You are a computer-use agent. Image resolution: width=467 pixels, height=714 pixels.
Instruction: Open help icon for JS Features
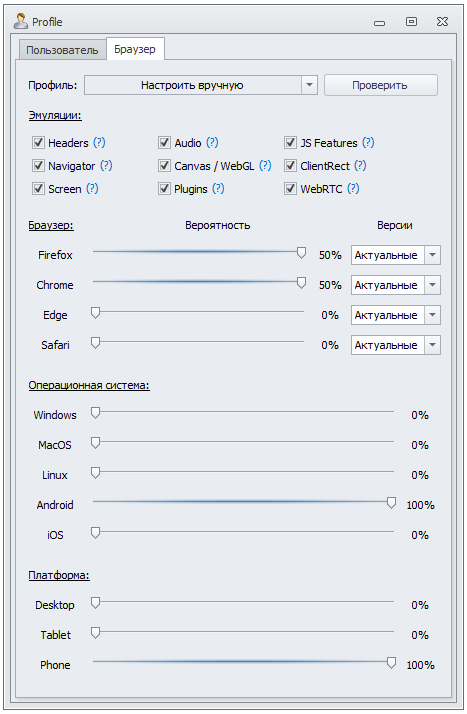coord(368,143)
